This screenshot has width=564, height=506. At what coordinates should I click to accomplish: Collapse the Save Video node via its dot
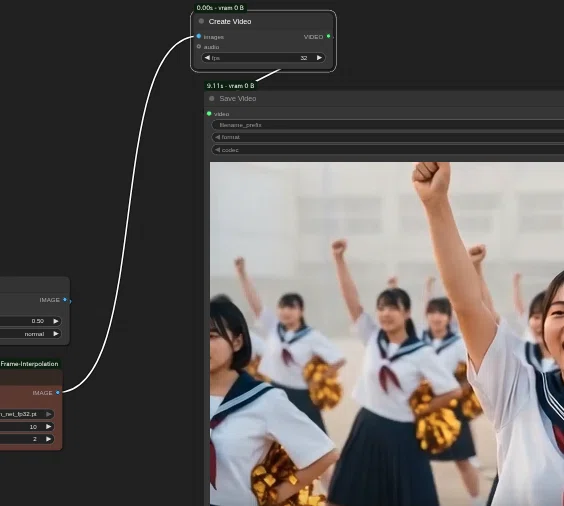(x=212, y=99)
